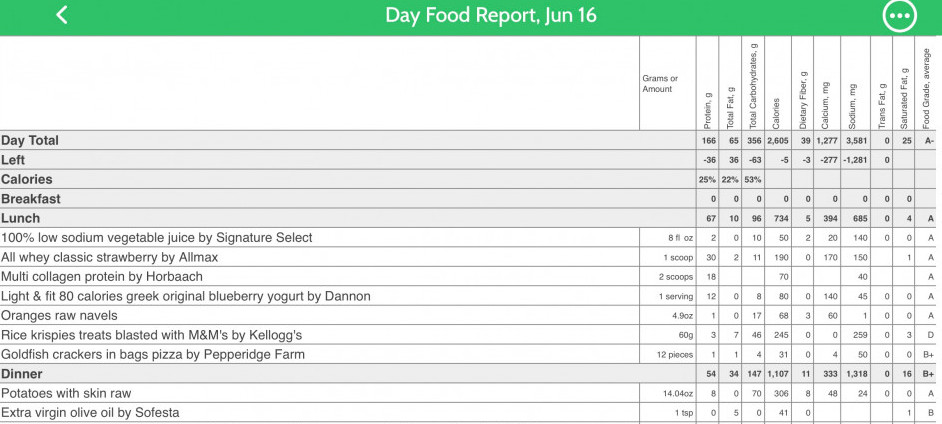The height and width of the screenshot is (424, 942).
Task: Select Rice krispies treats by Kellogg's
Action: 471,335
